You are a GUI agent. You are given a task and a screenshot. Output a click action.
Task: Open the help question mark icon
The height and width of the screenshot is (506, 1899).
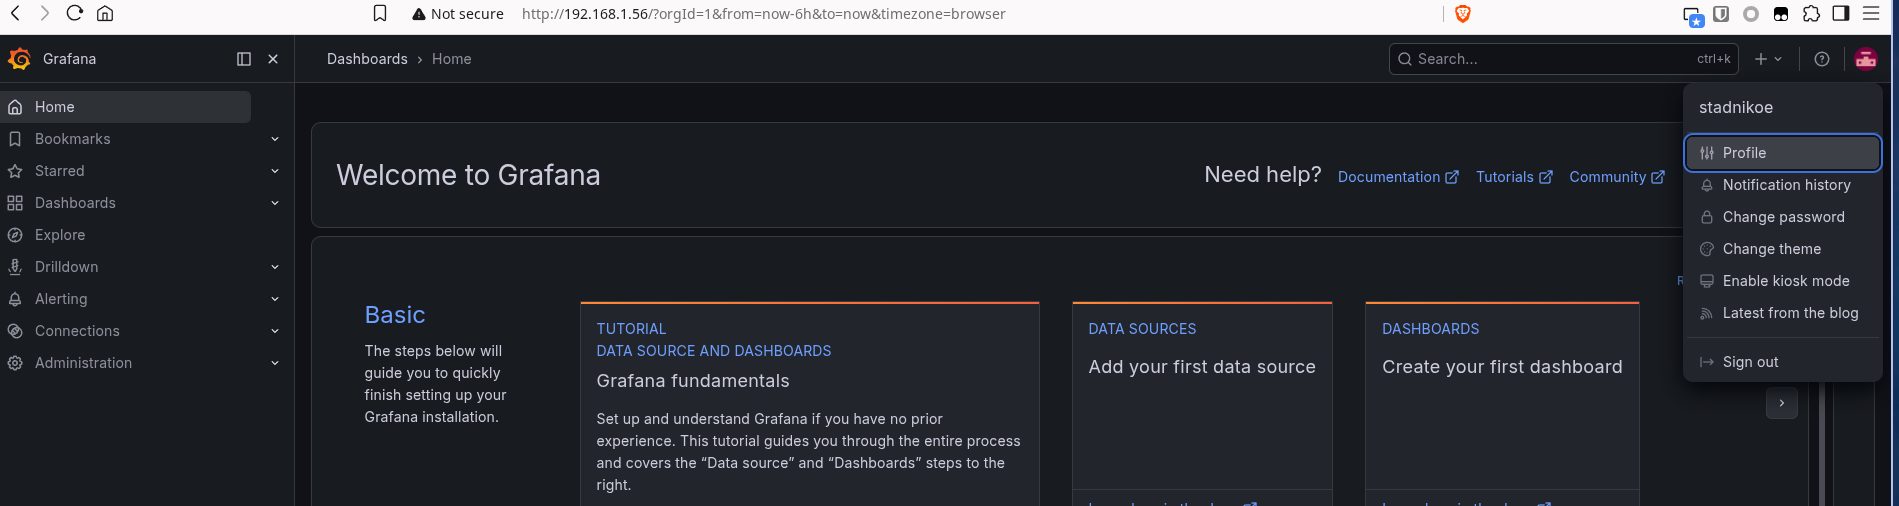pyautogui.click(x=1822, y=59)
